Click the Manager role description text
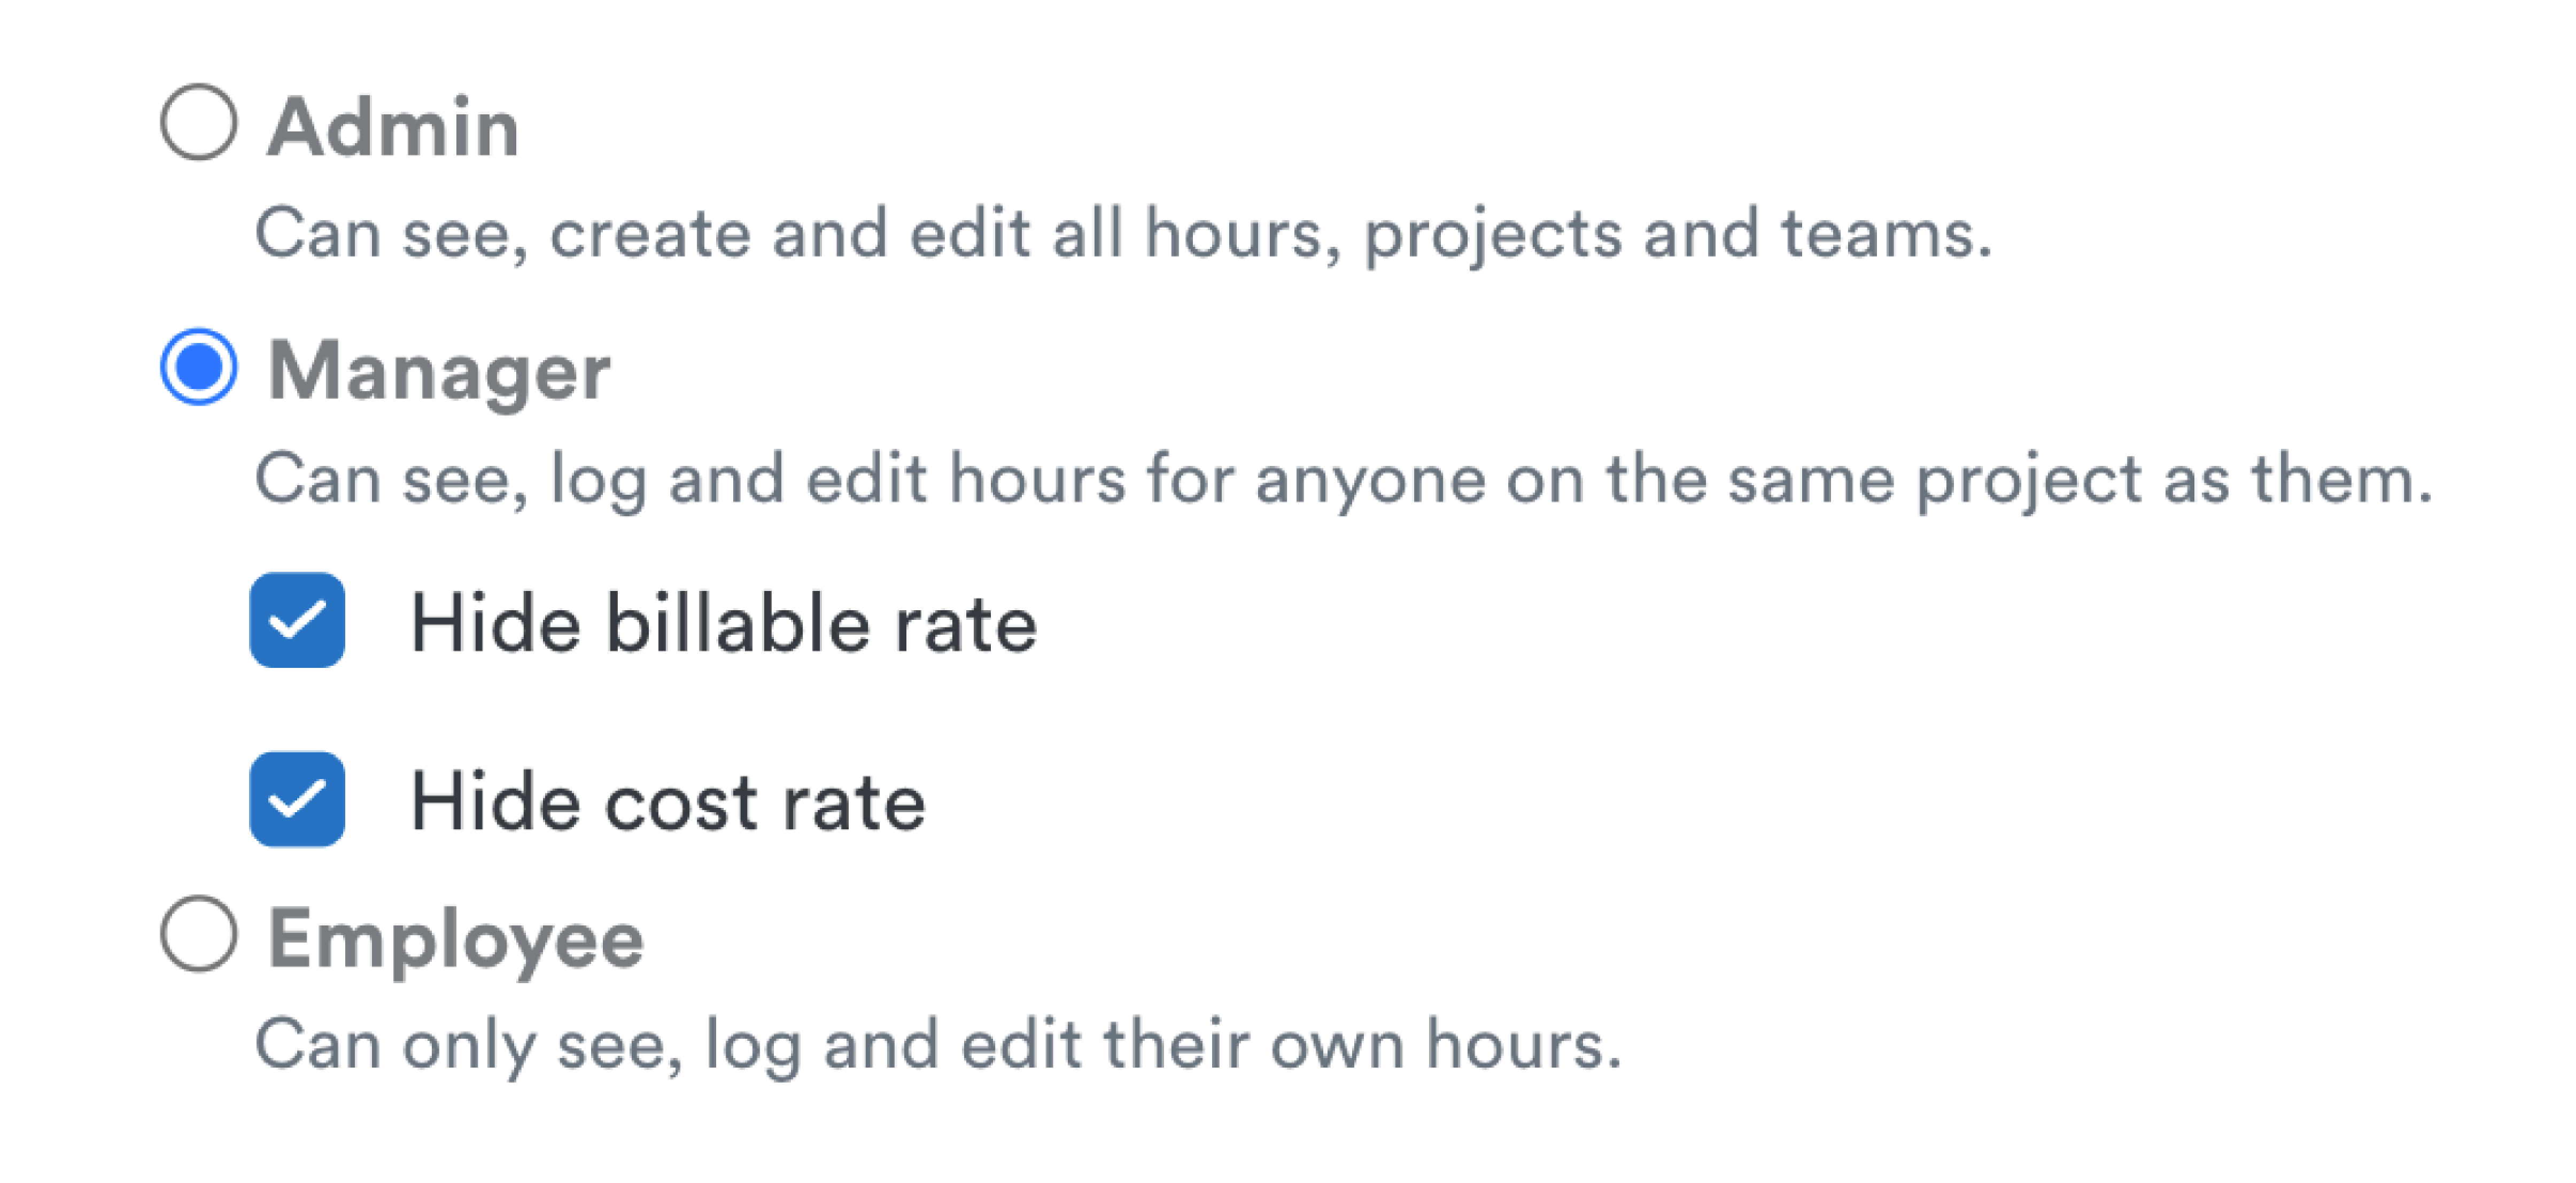Screen dimensions: 2576x1183 pos(1343,479)
